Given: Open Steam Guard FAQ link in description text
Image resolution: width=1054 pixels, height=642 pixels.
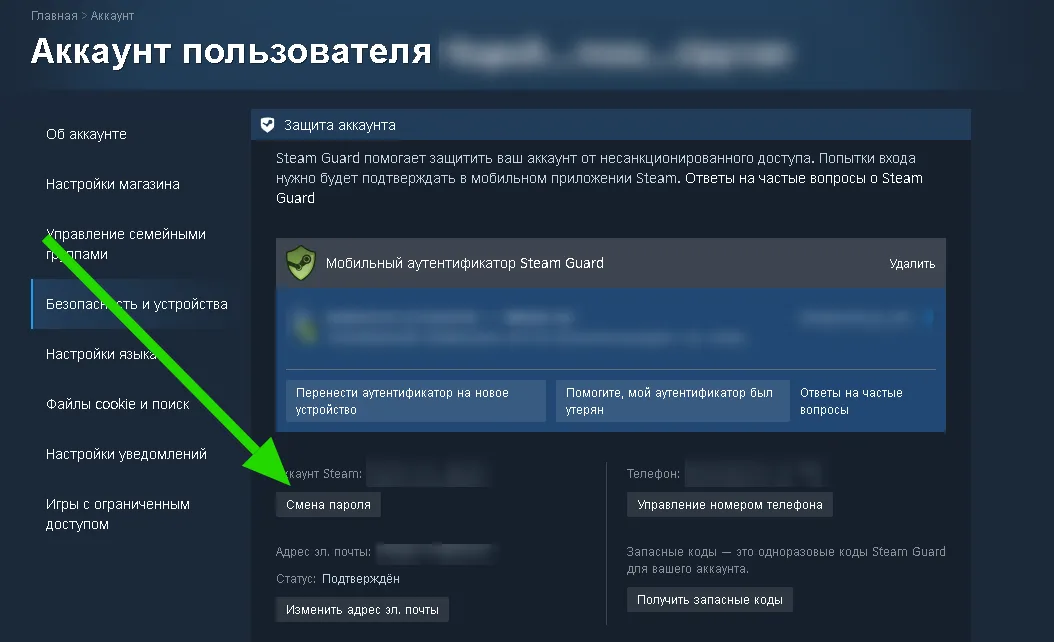Looking at the screenshot, I should (x=803, y=178).
